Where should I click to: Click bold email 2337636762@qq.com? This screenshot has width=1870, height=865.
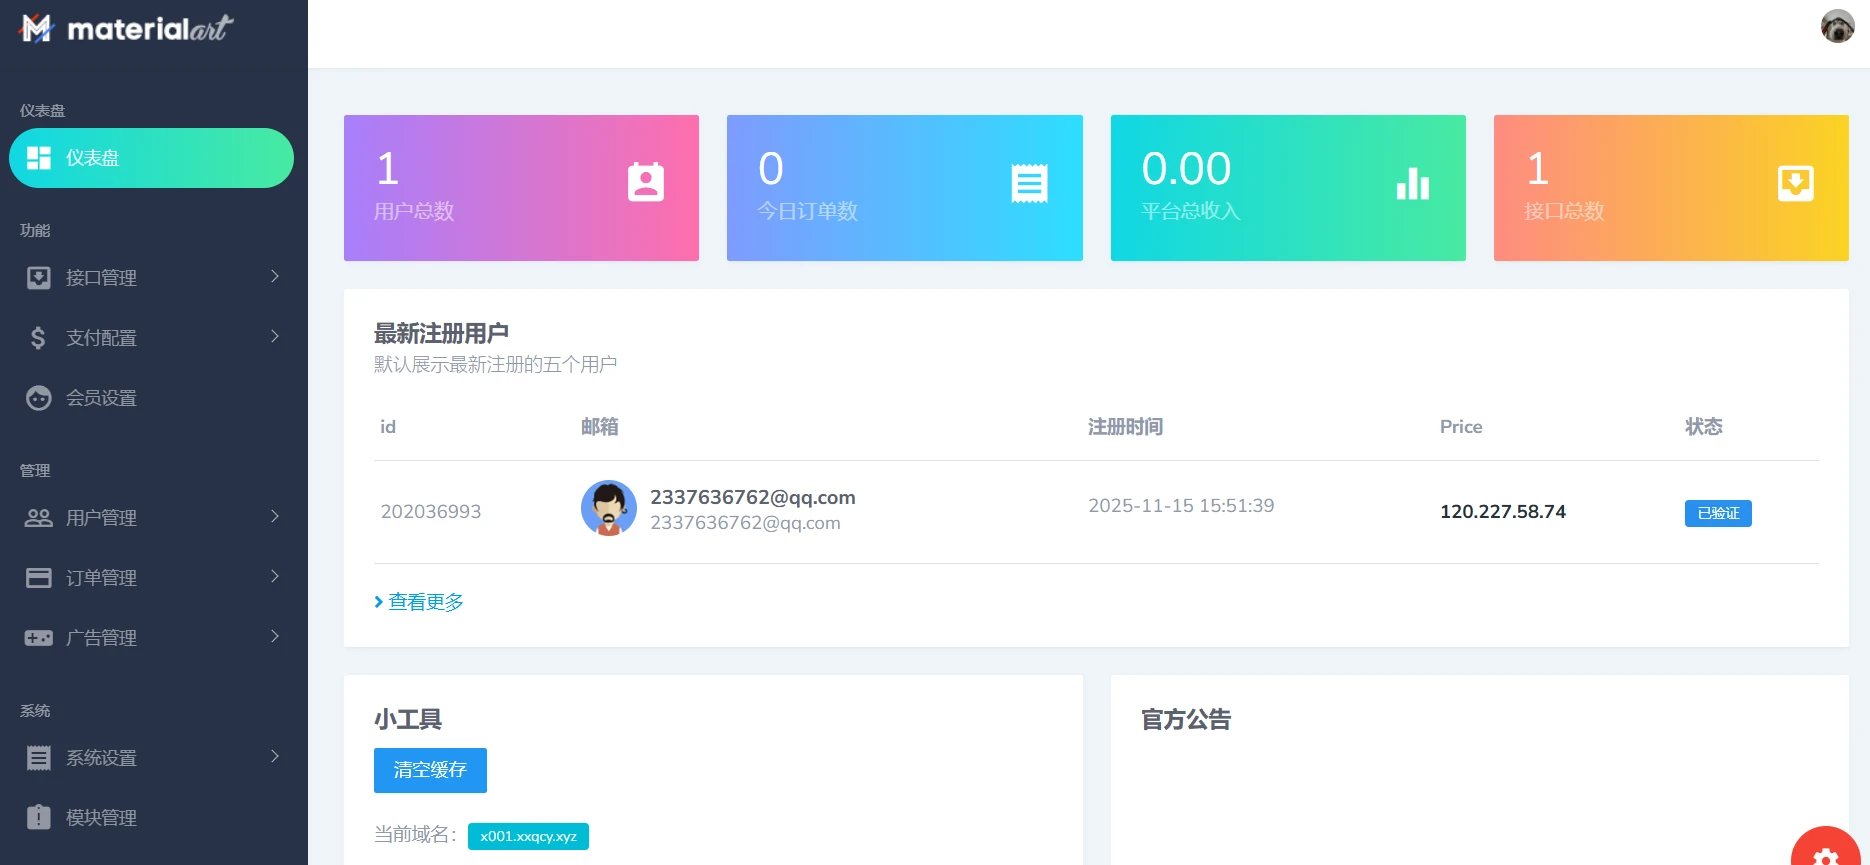coord(753,497)
